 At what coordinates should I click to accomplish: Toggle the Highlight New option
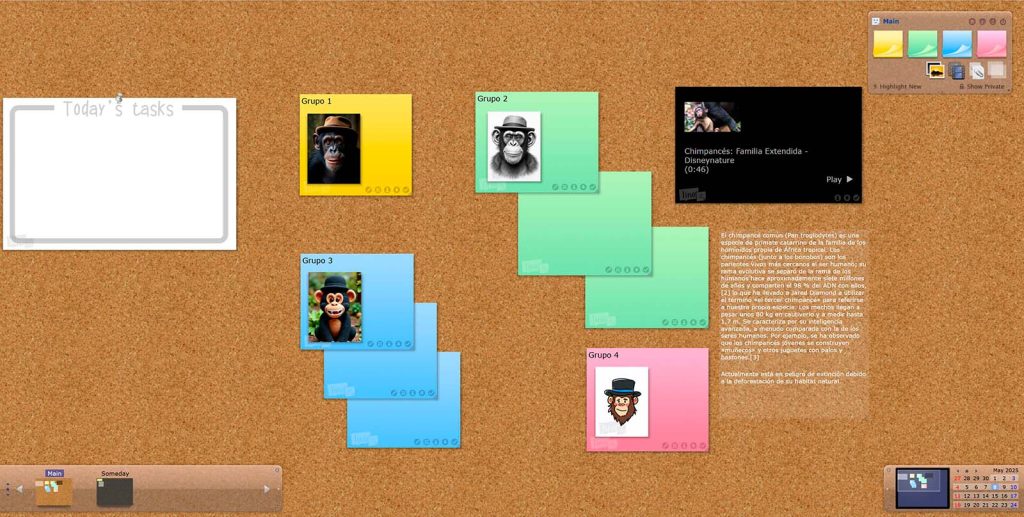click(x=897, y=87)
